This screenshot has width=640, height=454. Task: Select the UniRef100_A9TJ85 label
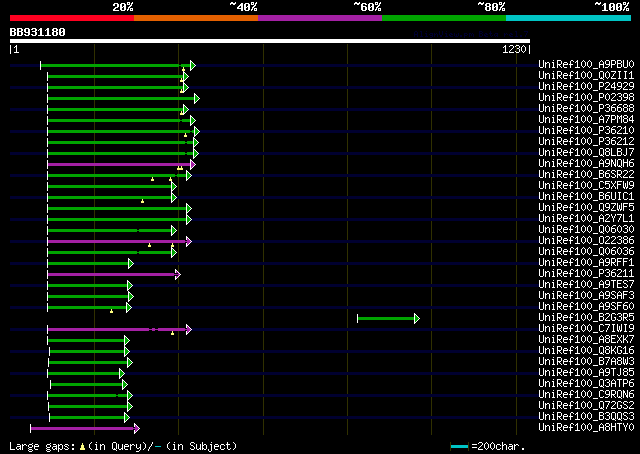pos(586,373)
